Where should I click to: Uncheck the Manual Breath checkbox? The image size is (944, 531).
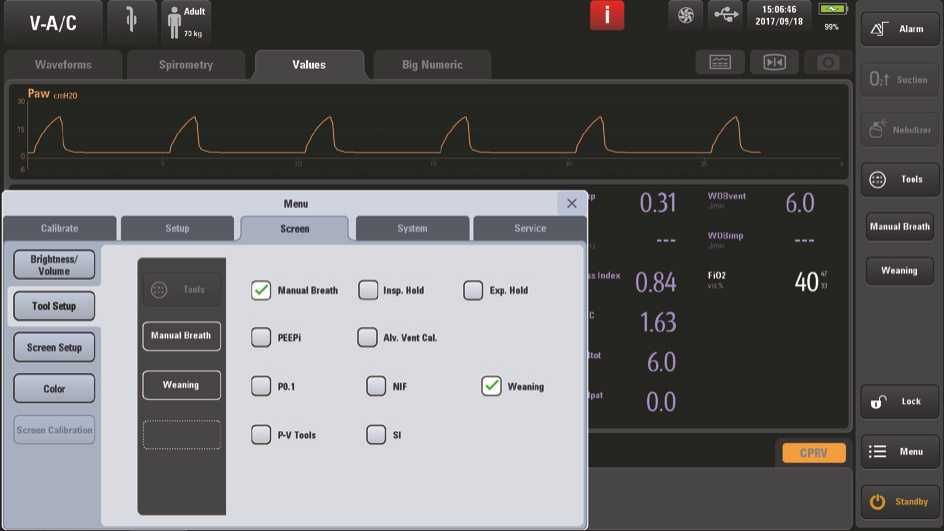pyautogui.click(x=261, y=291)
